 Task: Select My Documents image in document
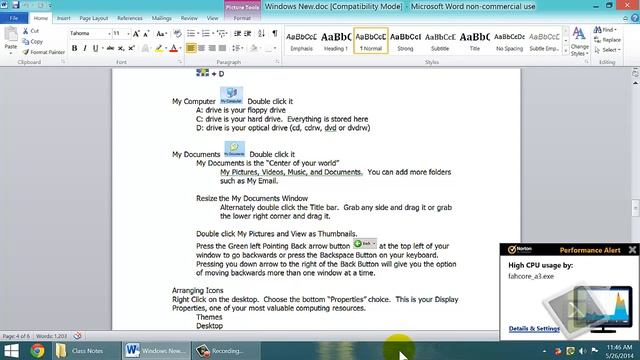[234, 149]
